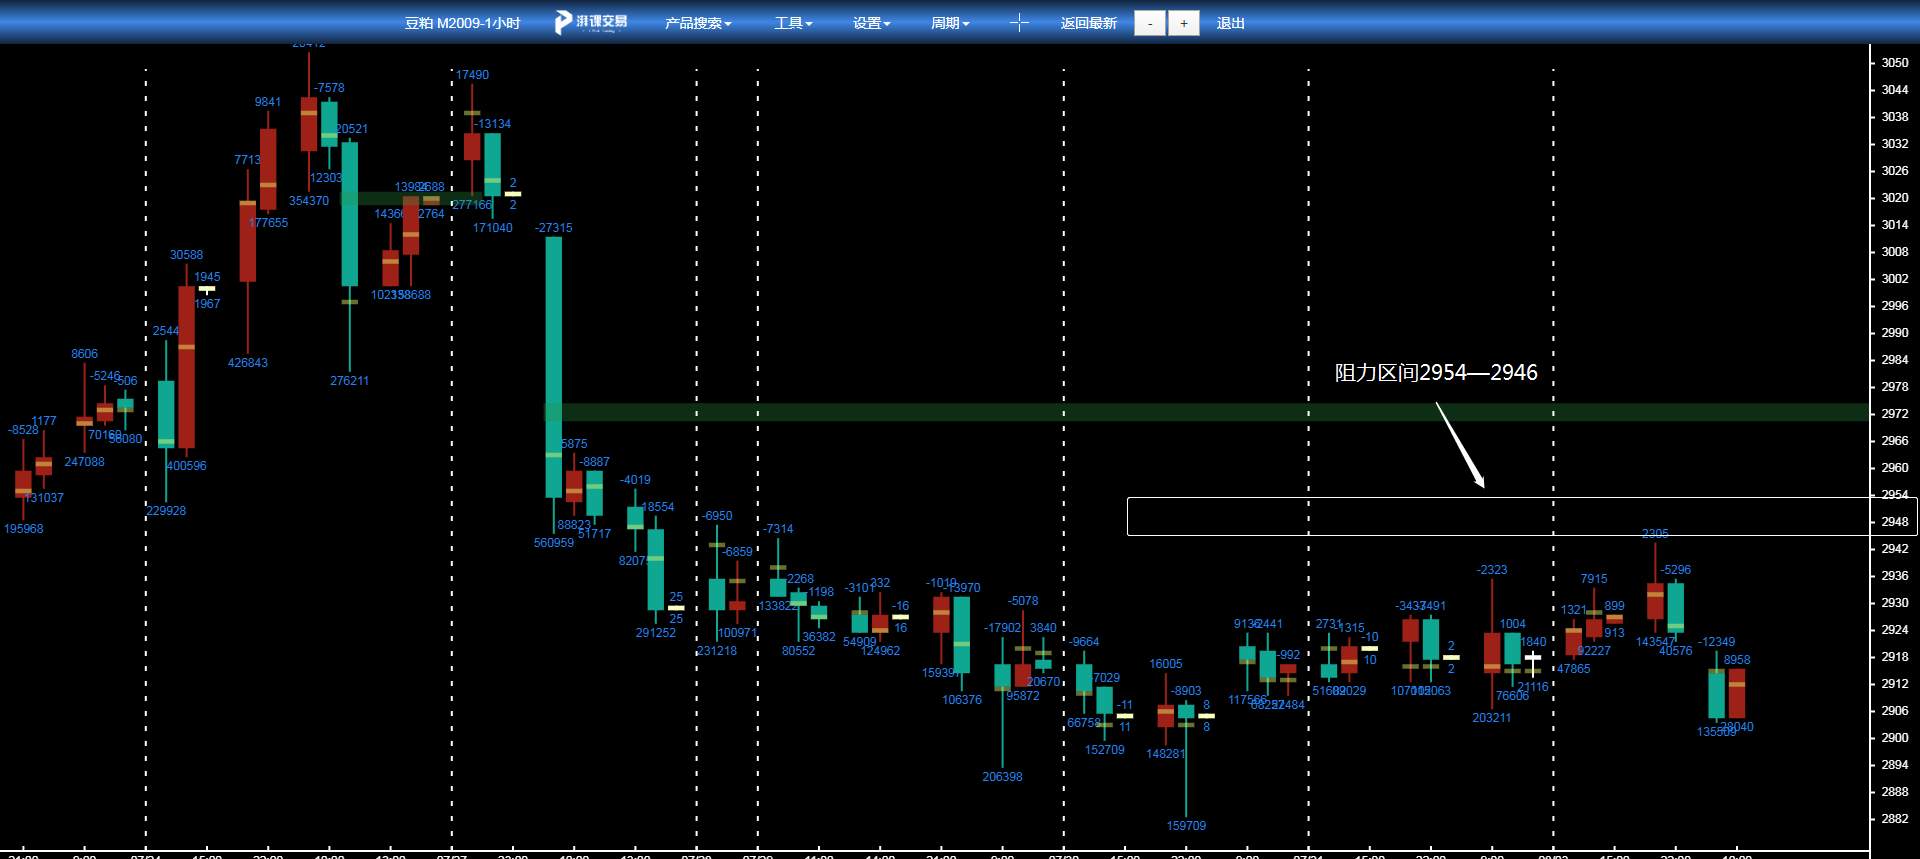The height and width of the screenshot is (859, 1920).
Task: Click the volume label 159709
Action: (1186, 826)
